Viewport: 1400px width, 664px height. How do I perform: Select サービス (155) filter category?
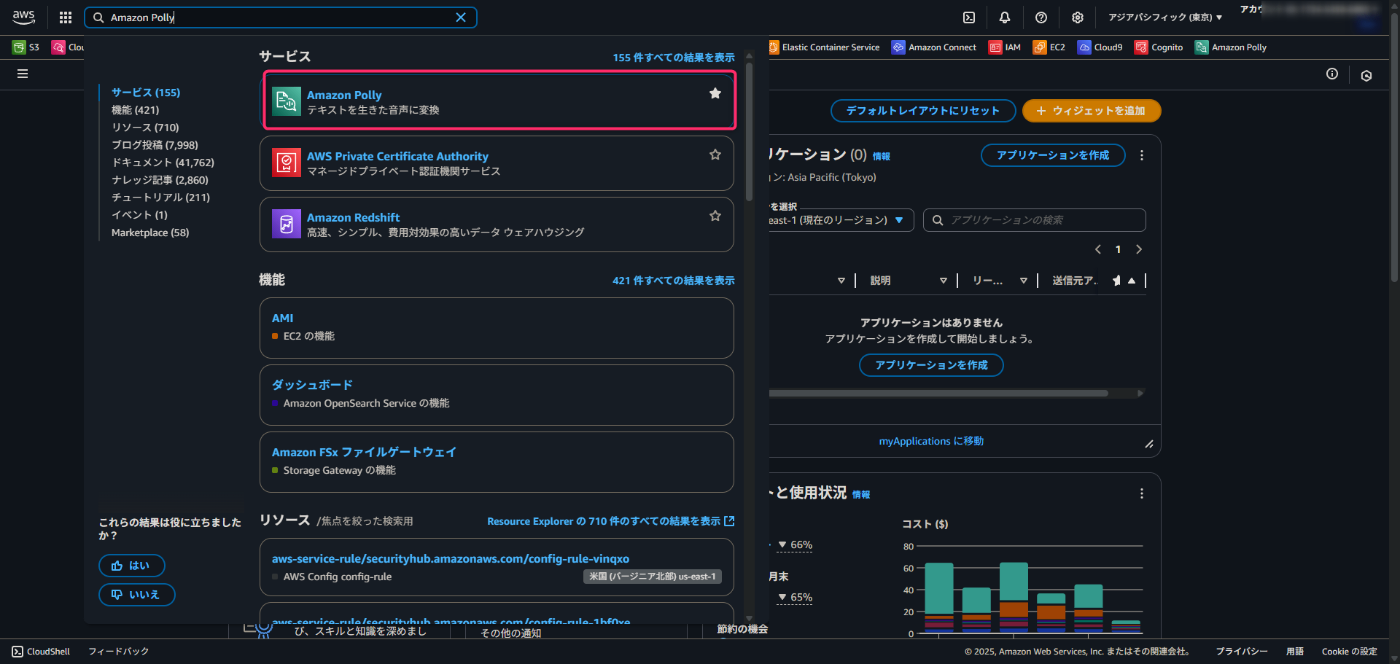click(146, 92)
